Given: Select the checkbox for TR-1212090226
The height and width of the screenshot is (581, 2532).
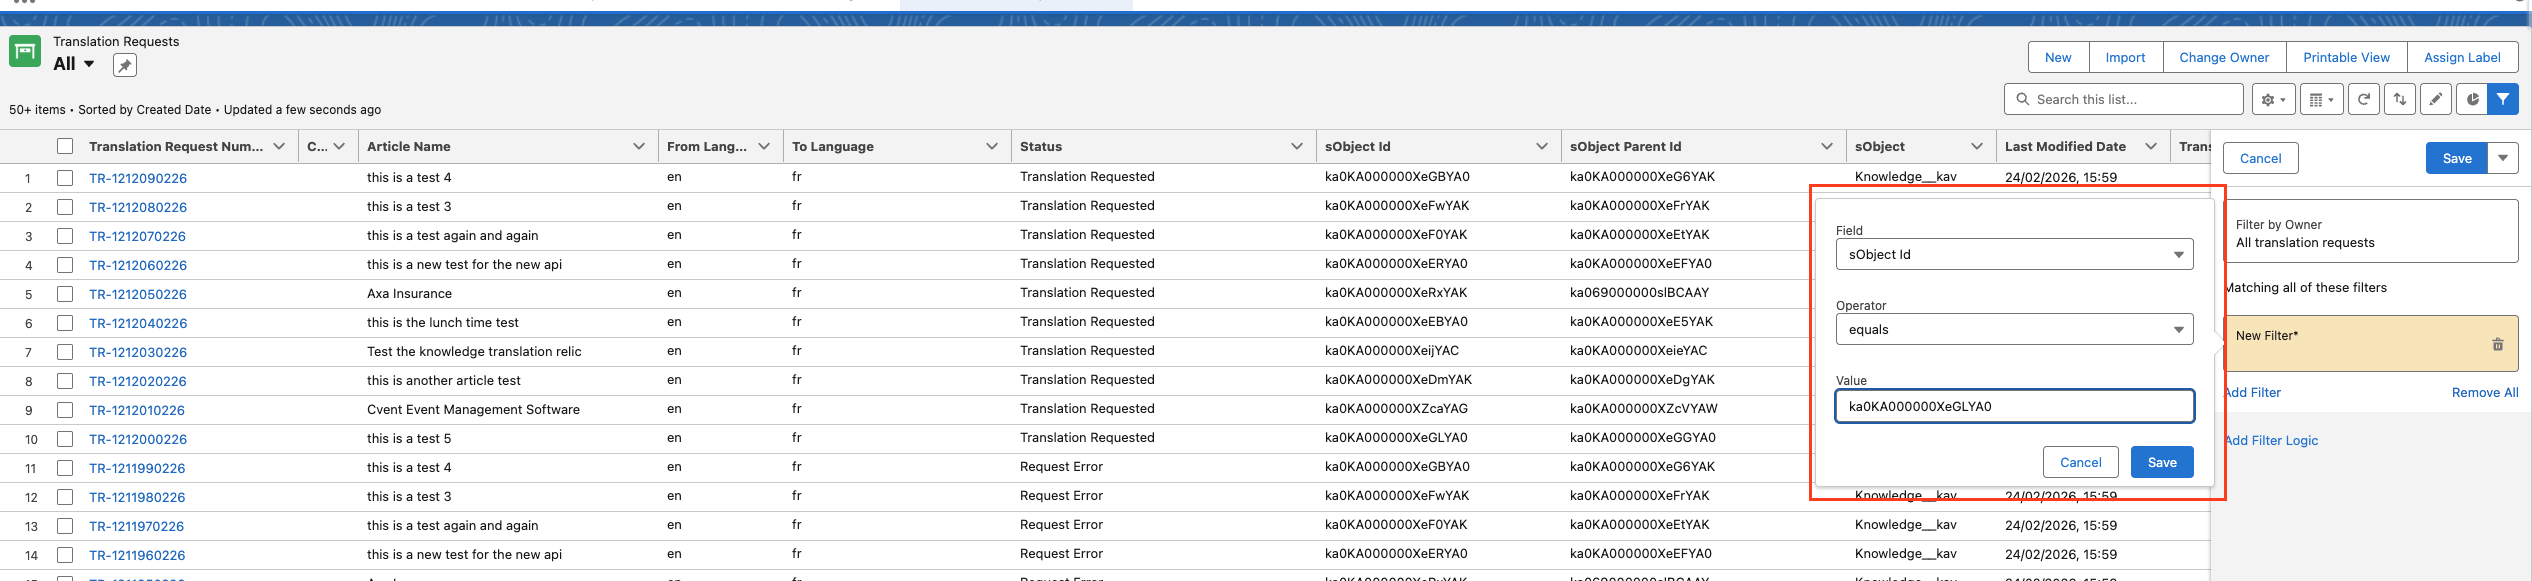Looking at the screenshot, I should (65, 178).
